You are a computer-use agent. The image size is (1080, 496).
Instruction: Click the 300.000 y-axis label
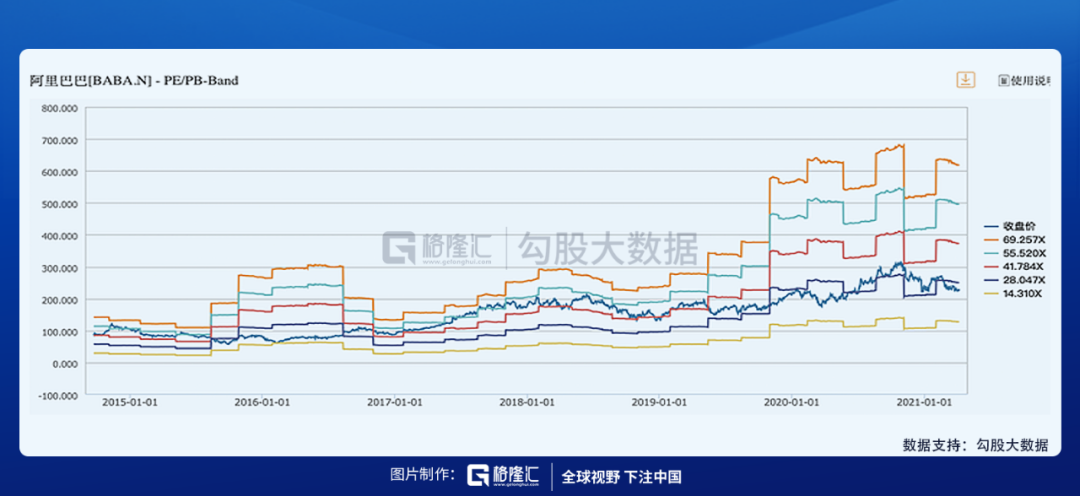[60, 268]
